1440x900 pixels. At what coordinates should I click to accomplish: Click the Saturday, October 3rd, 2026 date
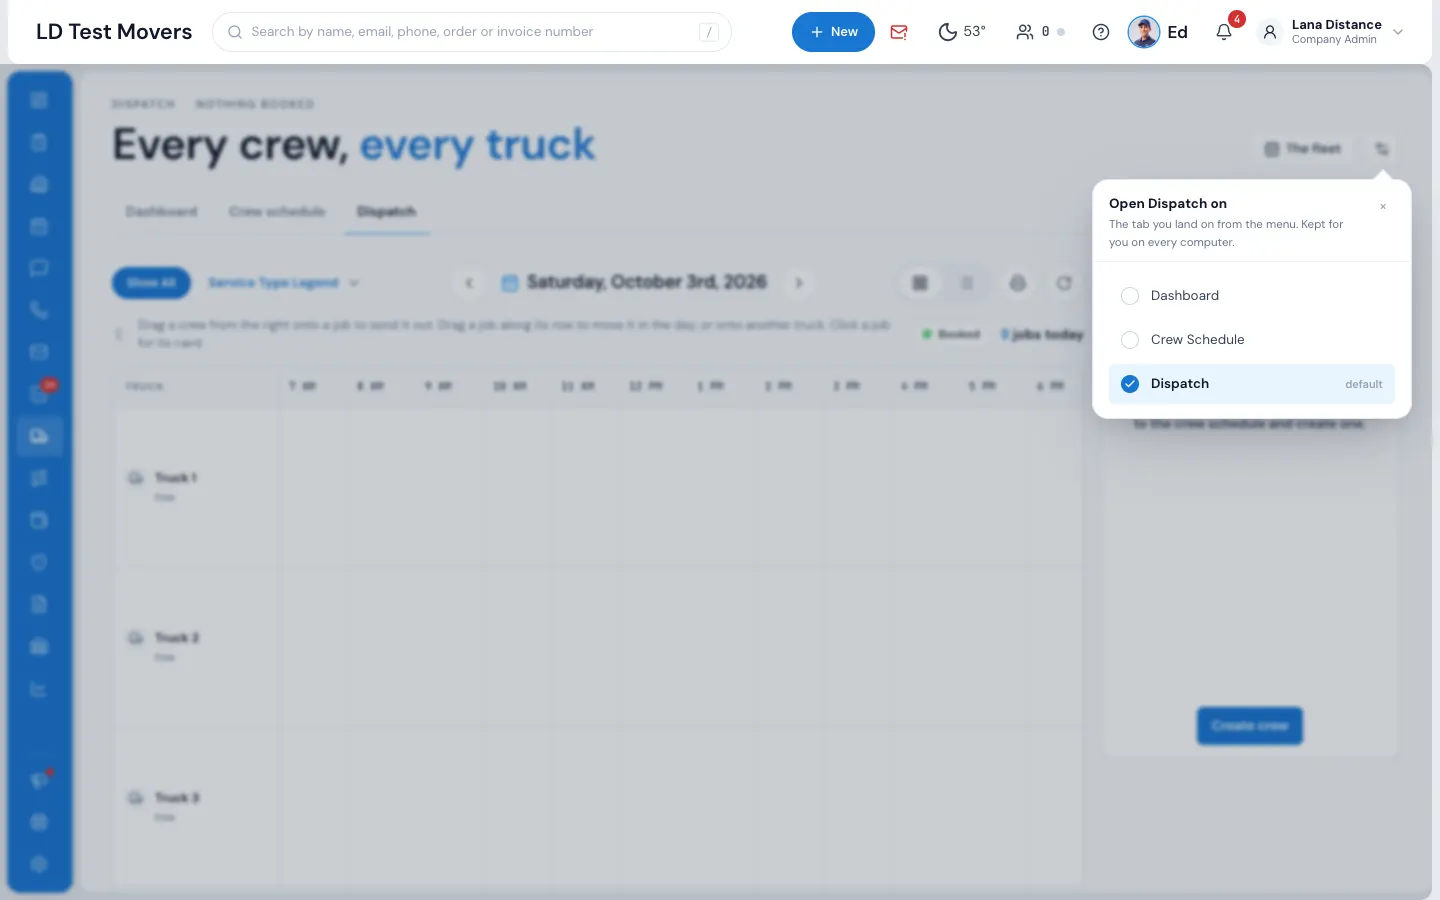pyautogui.click(x=646, y=282)
